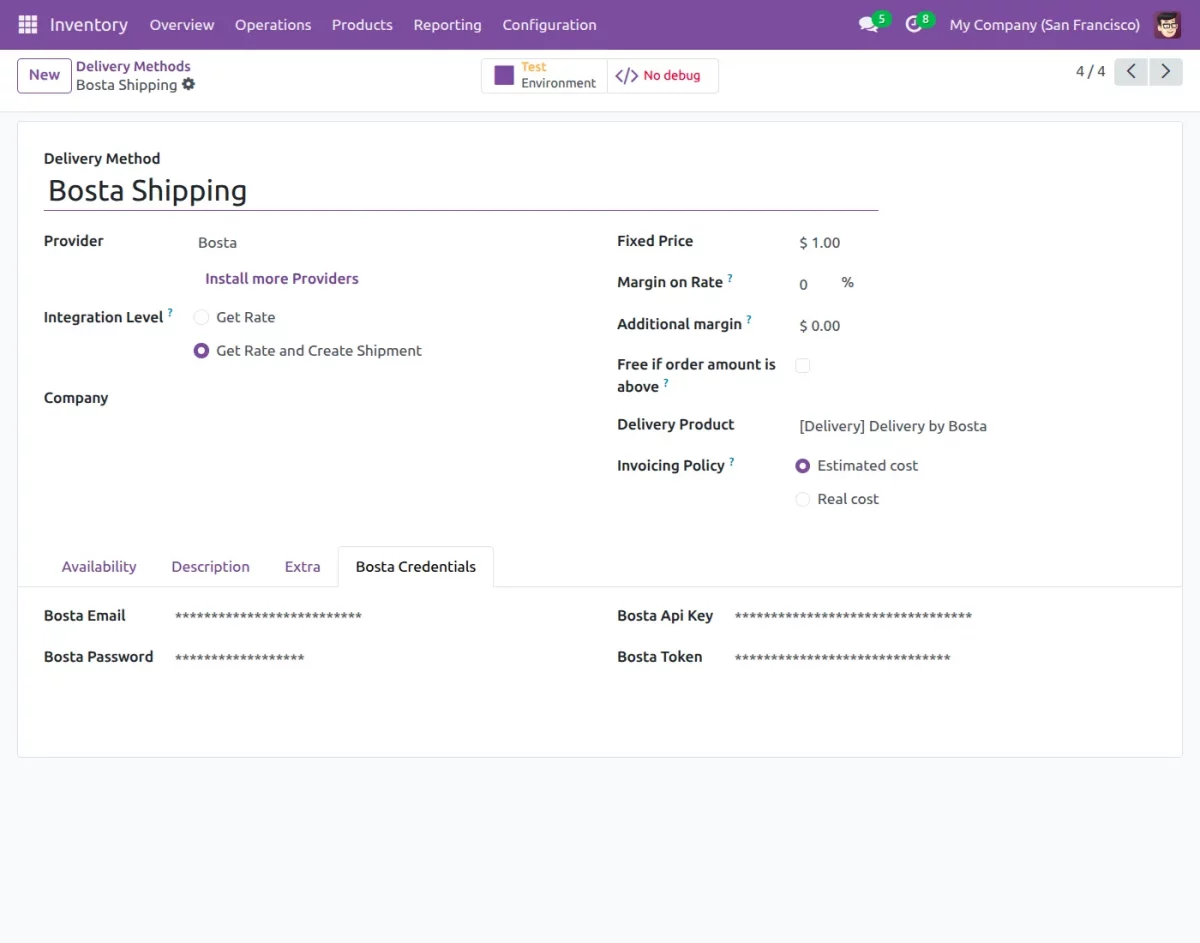Enable Free if order amount is above
This screenshot has height=943, width=1200.
point(802,366)
